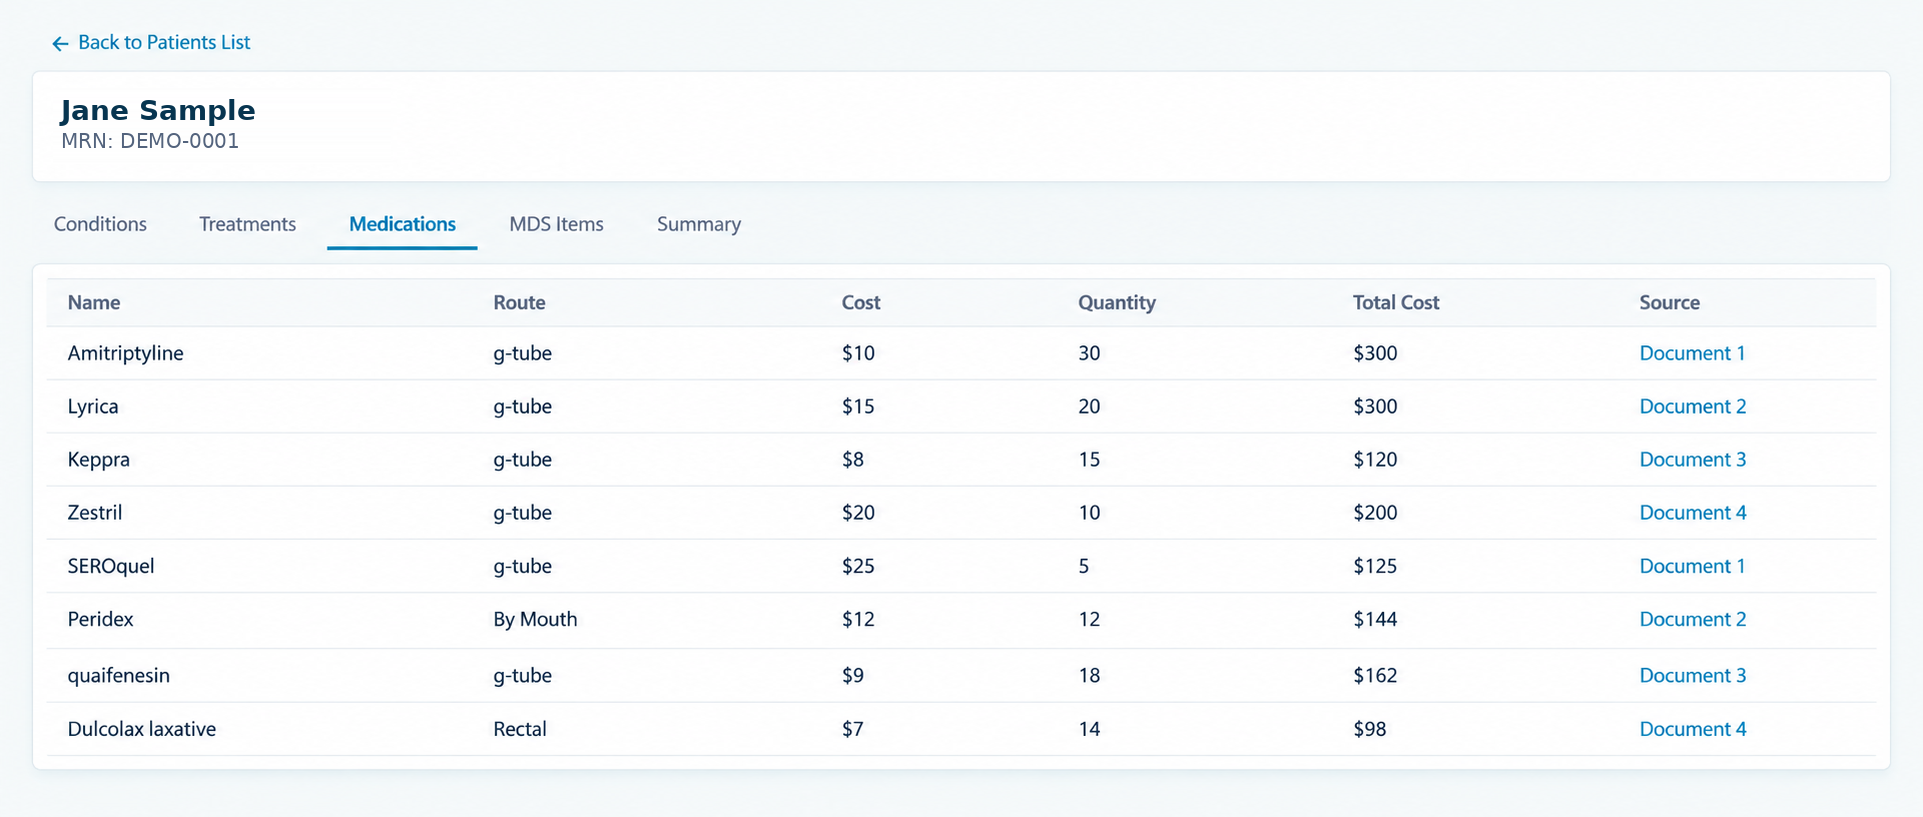The height and width of the screenshot is (817, 1923).
Task: Click the By Mouth route value
Action: point(535,619)
